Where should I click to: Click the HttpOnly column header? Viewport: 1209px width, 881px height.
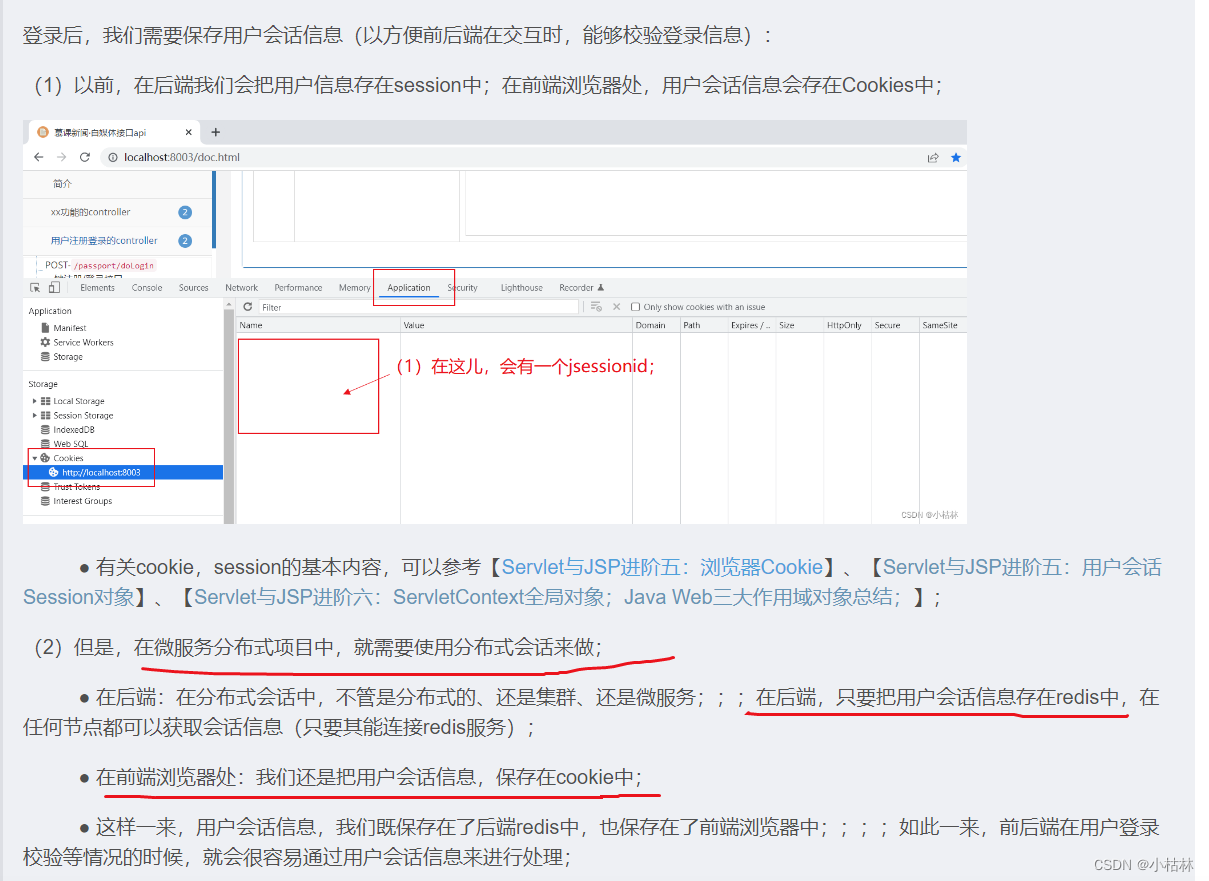pos(846,325)
